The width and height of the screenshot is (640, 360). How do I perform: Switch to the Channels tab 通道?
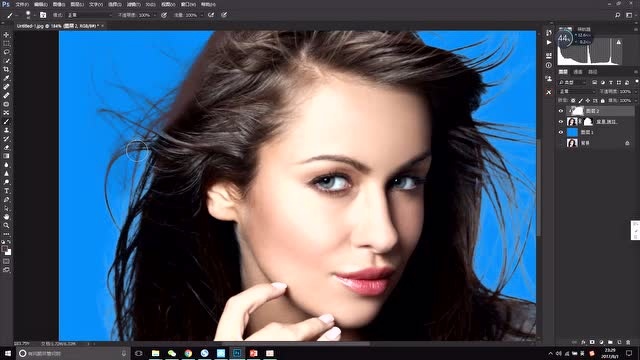click(x=578, y=72)
